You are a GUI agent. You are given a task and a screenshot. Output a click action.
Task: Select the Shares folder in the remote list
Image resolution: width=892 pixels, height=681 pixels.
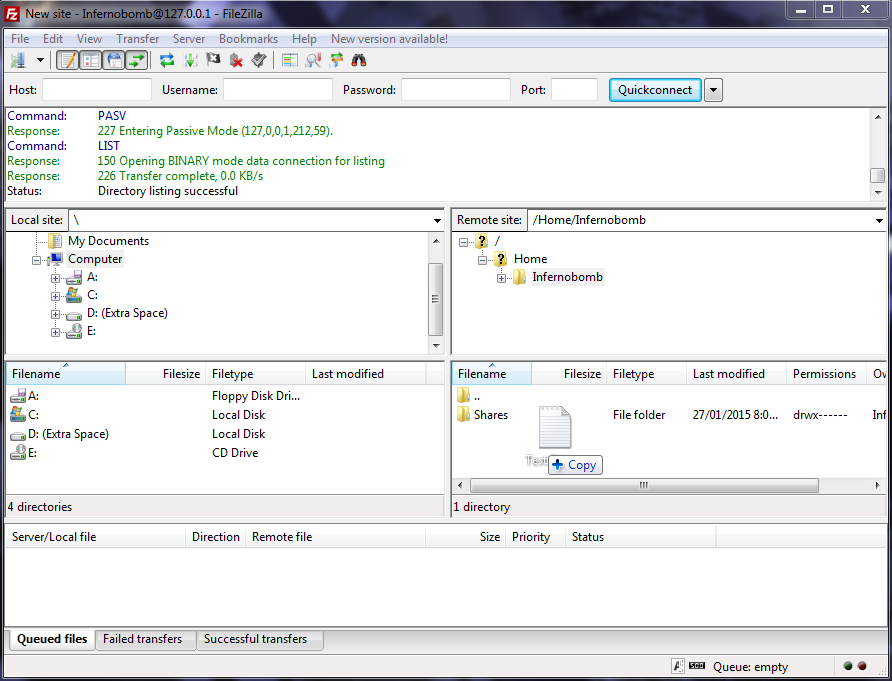669,415
